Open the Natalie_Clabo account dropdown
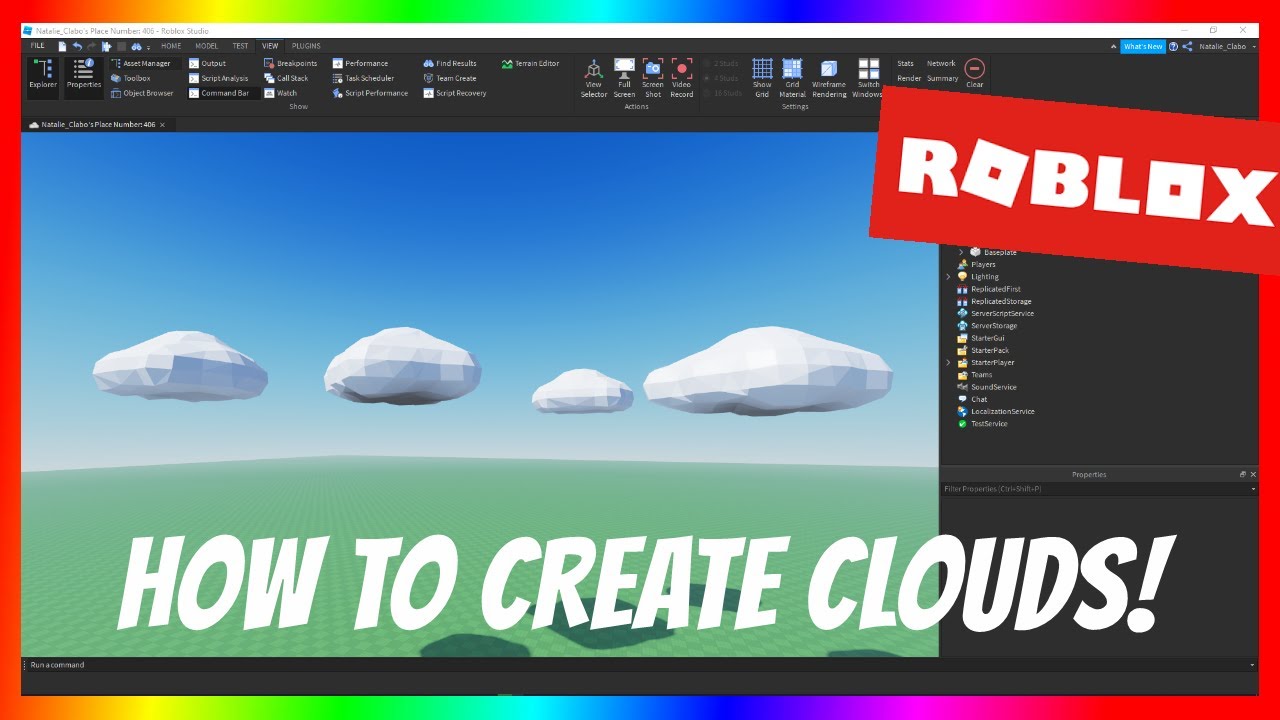This screenshot has height=720, width=1280. (1227, 46)
